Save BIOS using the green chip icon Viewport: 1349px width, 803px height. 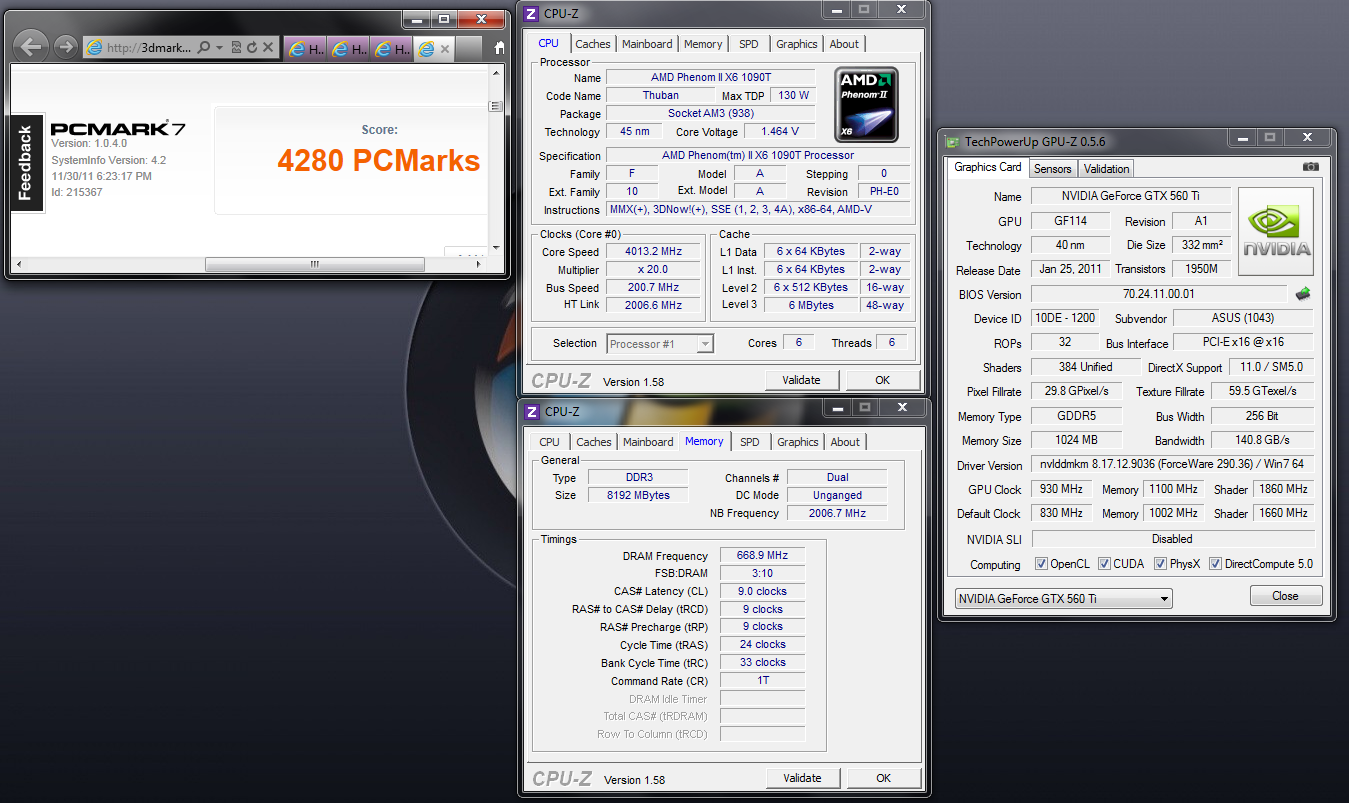[x=1303, y=294]
